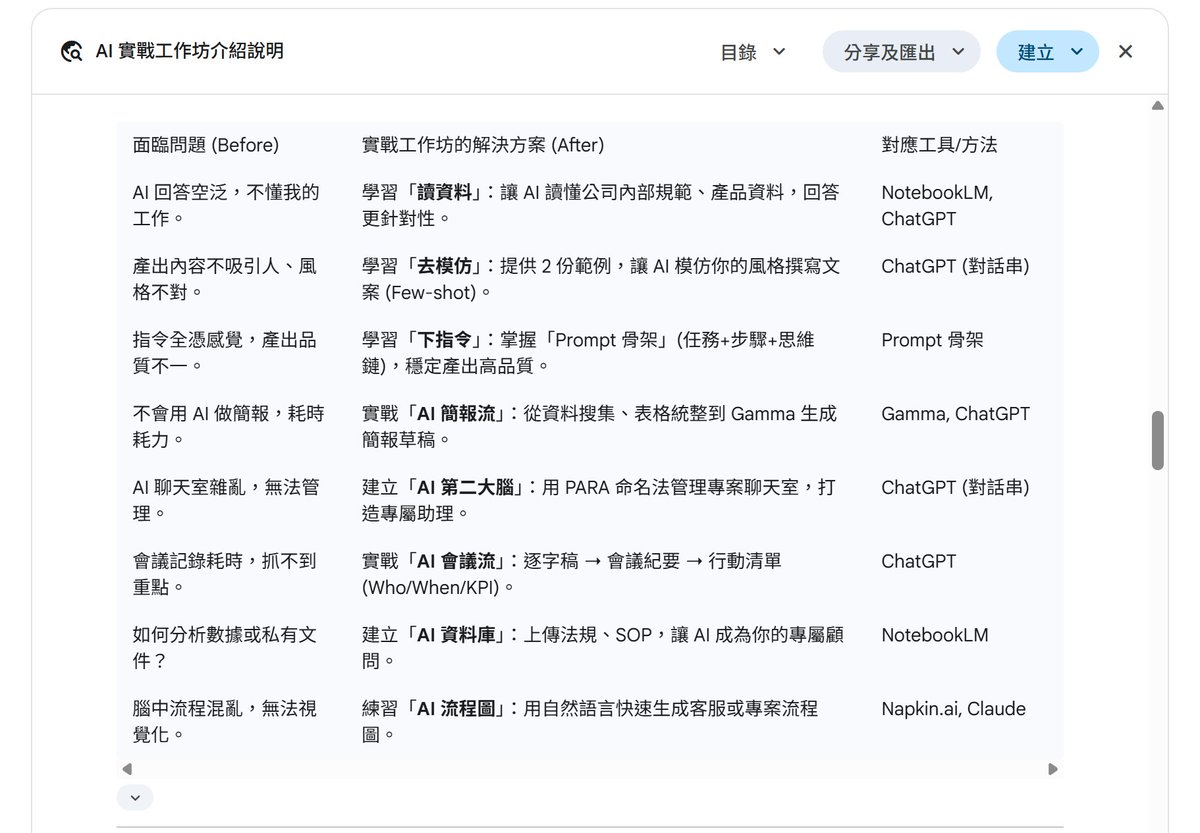Click the research icon beside the document title

pyautogui.click(x=71, y=52)
